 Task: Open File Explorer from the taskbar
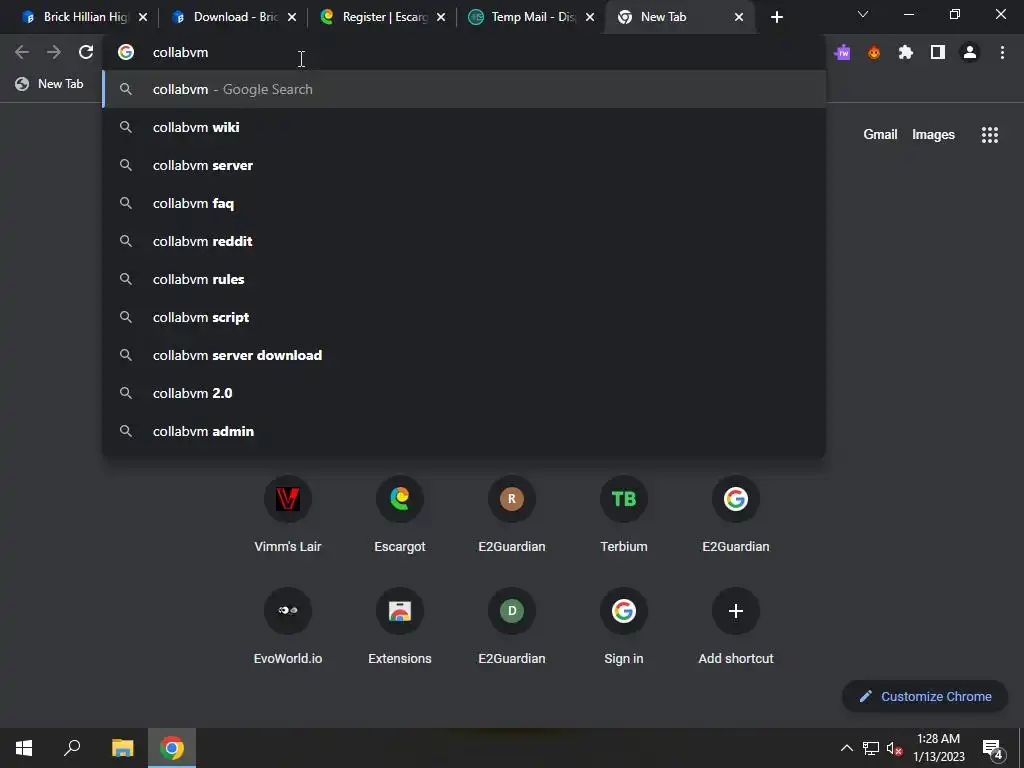tap(122, 748)
